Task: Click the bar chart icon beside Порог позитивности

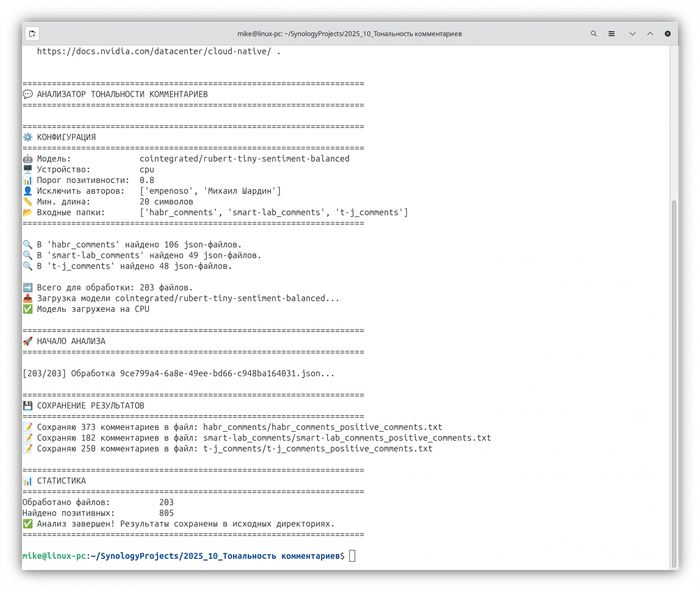Action: 27,180
